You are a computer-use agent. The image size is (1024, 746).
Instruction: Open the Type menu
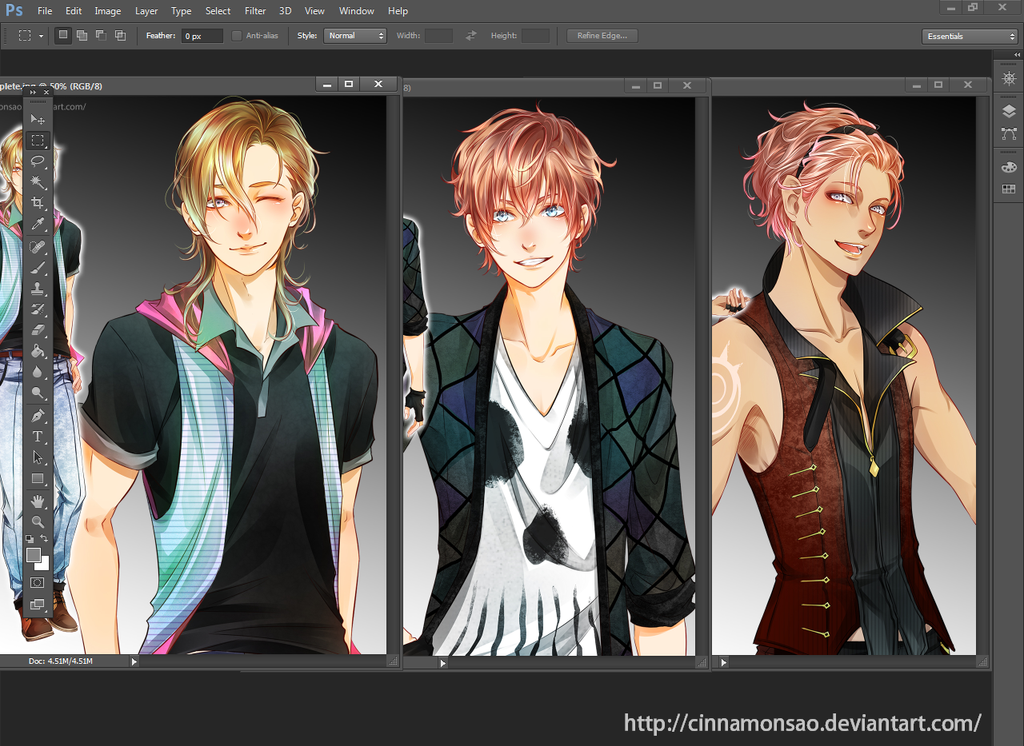[x=181, y=11]
